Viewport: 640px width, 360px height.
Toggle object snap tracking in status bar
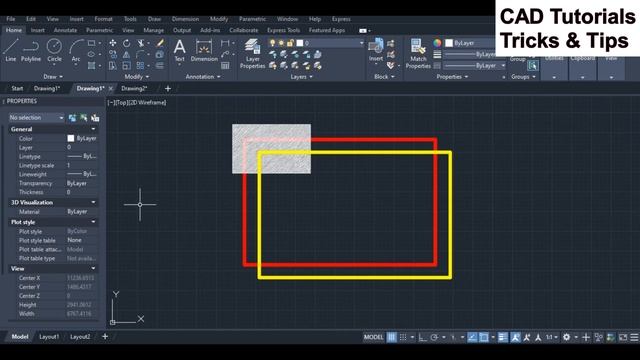coord(472,337)
